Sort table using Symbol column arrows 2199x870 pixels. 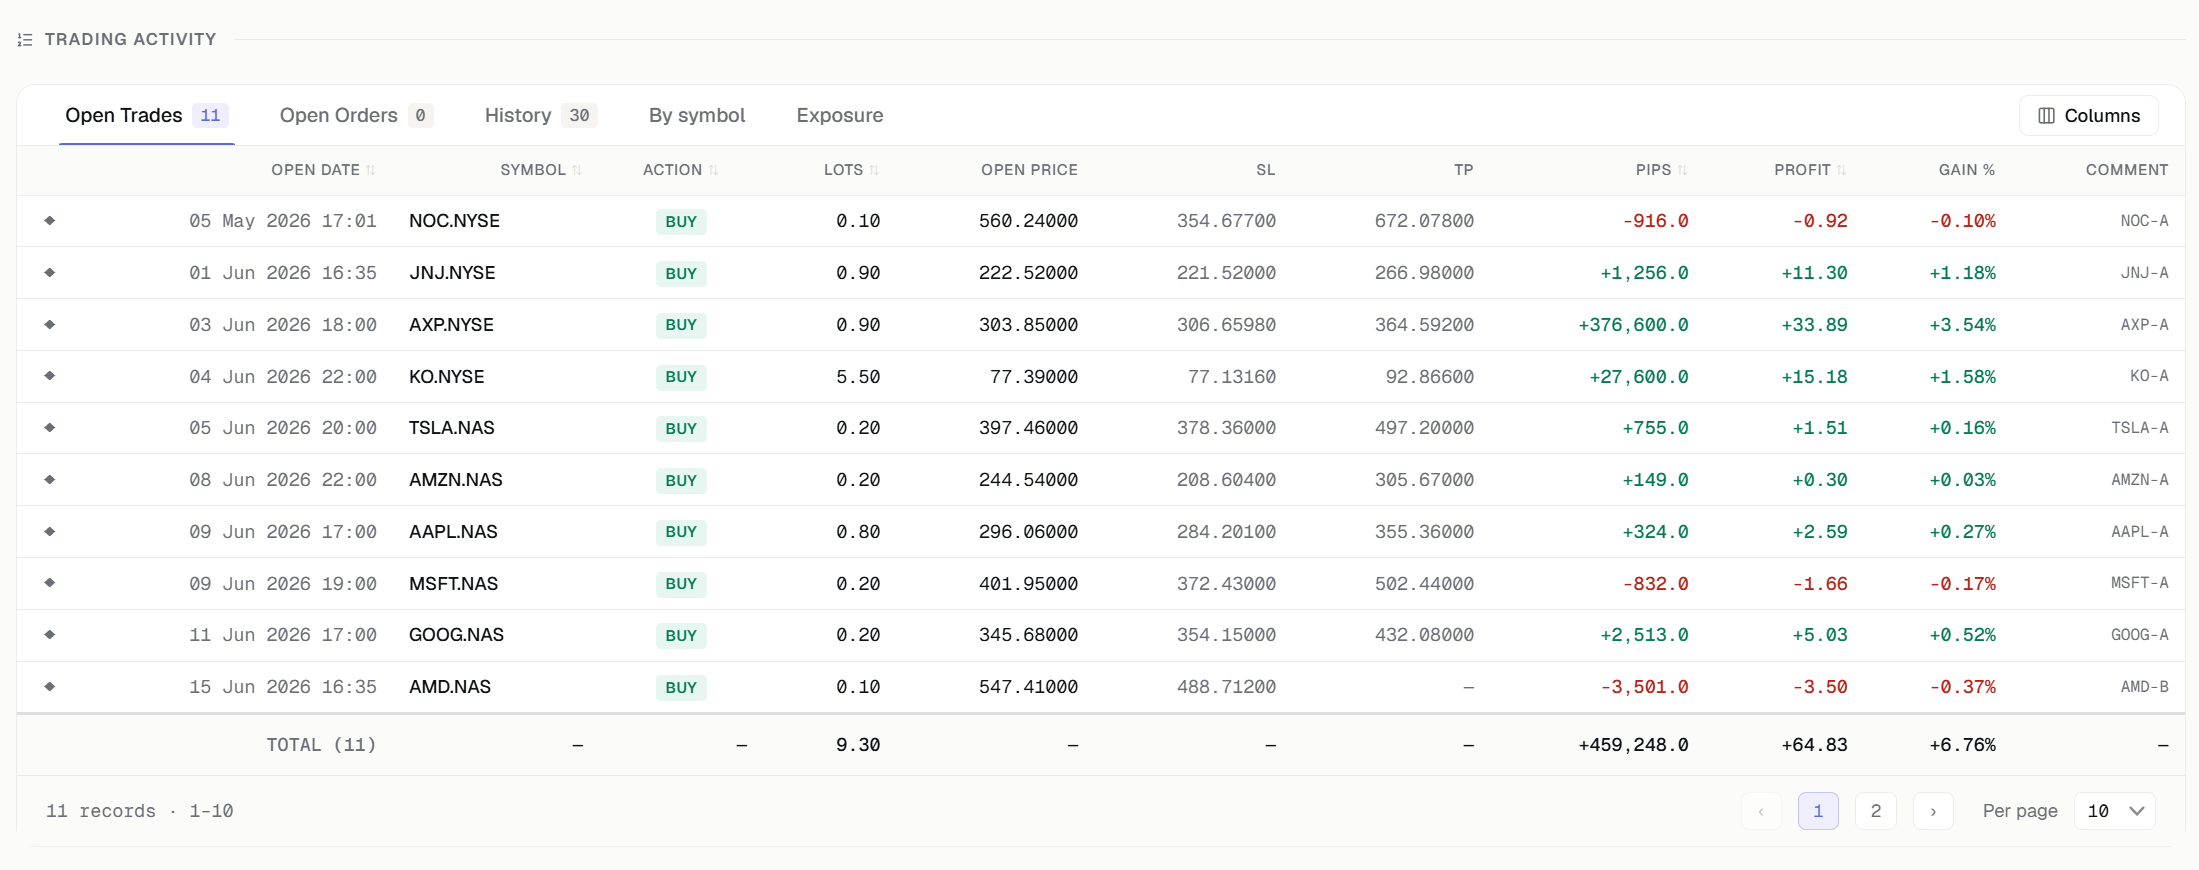(x=577, y=170)
